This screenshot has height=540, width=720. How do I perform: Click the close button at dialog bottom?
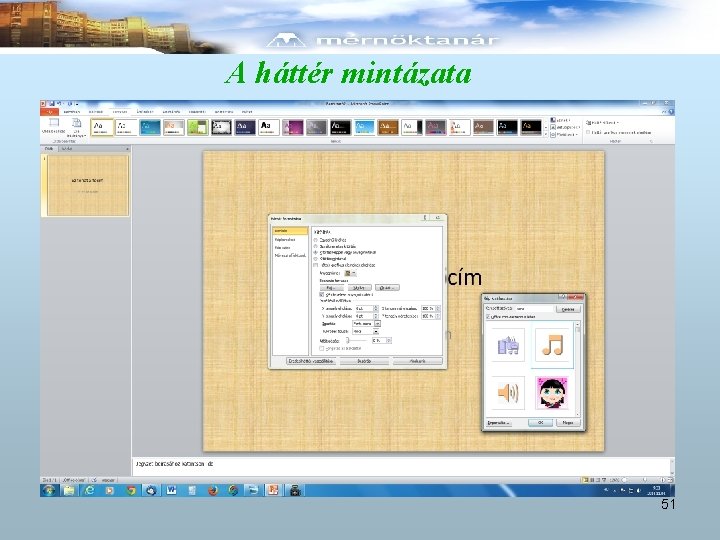pos(364,361)
